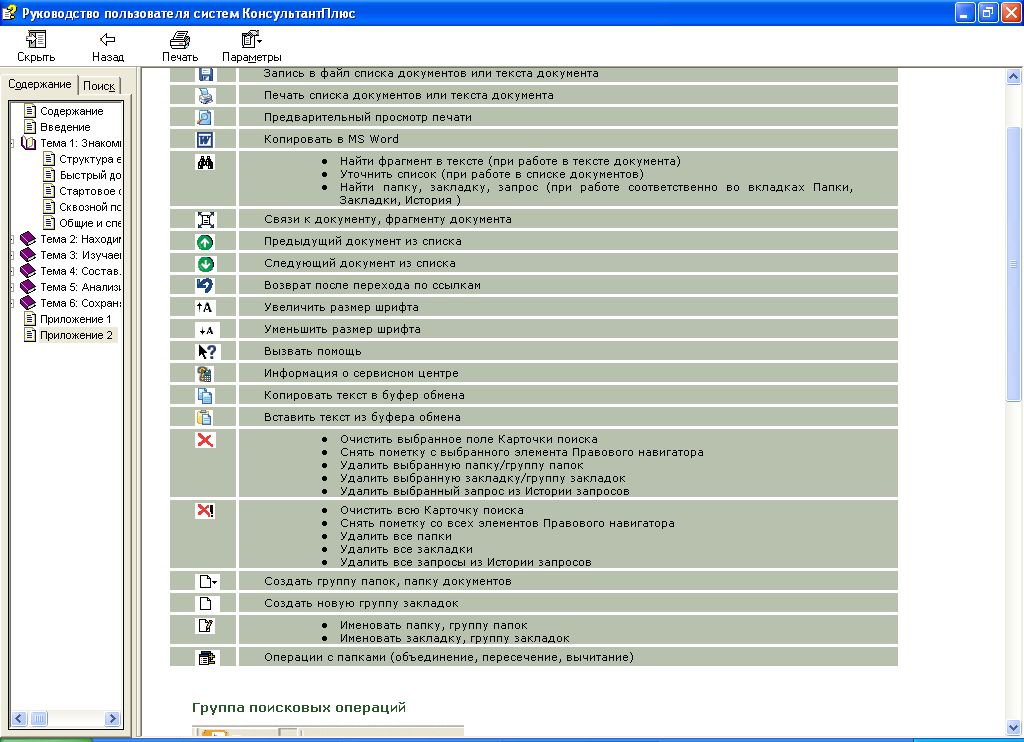The height and width of the screenshot is (742, 1024).
Task: Click the green up arrow previous-document icon
Action: (x=205, y=242)
